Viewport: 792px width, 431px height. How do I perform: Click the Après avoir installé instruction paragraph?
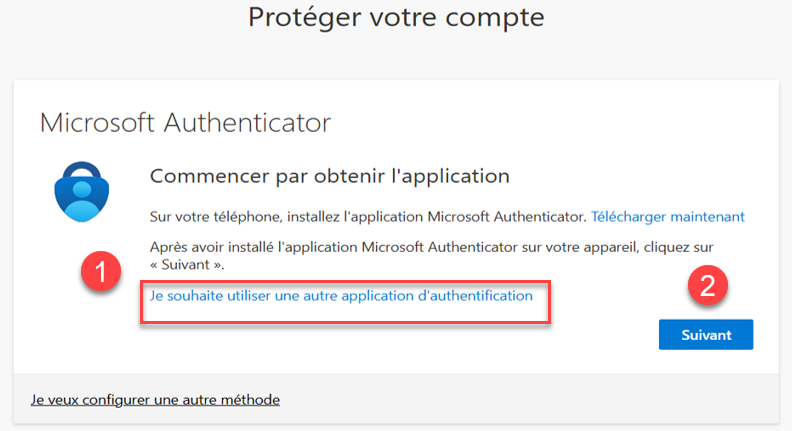point(431,256)
